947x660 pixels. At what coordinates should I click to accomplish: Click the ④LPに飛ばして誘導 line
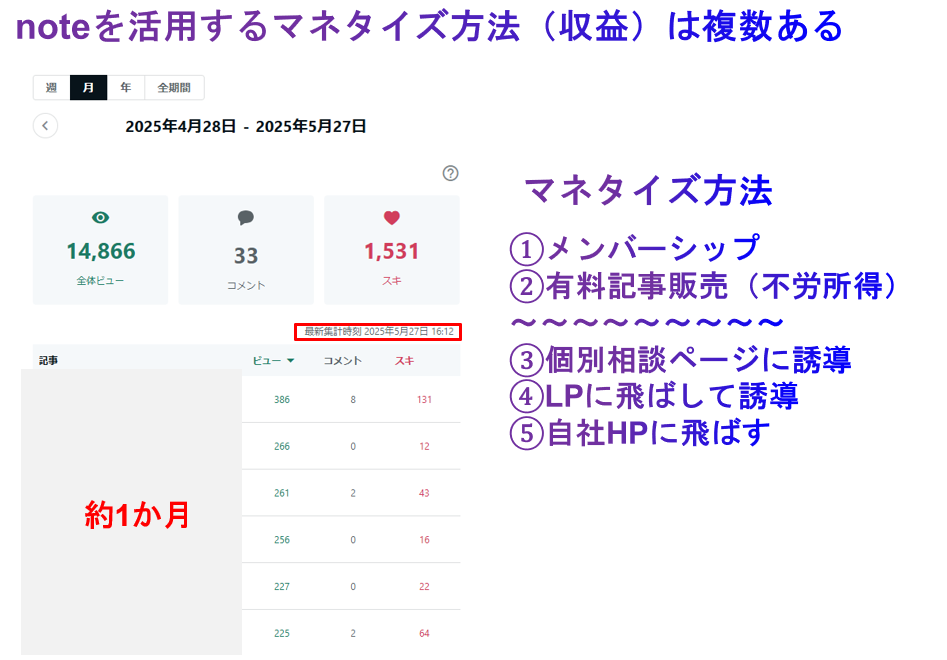pyautogui.click(x=654, y=396)
